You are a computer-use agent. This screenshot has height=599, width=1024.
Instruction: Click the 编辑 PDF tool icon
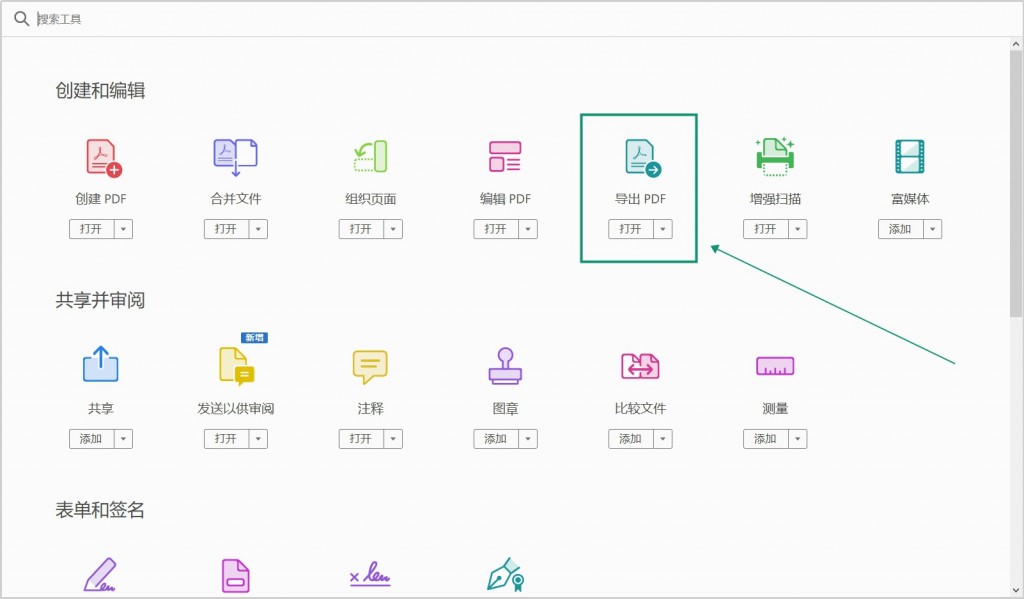(x=505, y=157)
